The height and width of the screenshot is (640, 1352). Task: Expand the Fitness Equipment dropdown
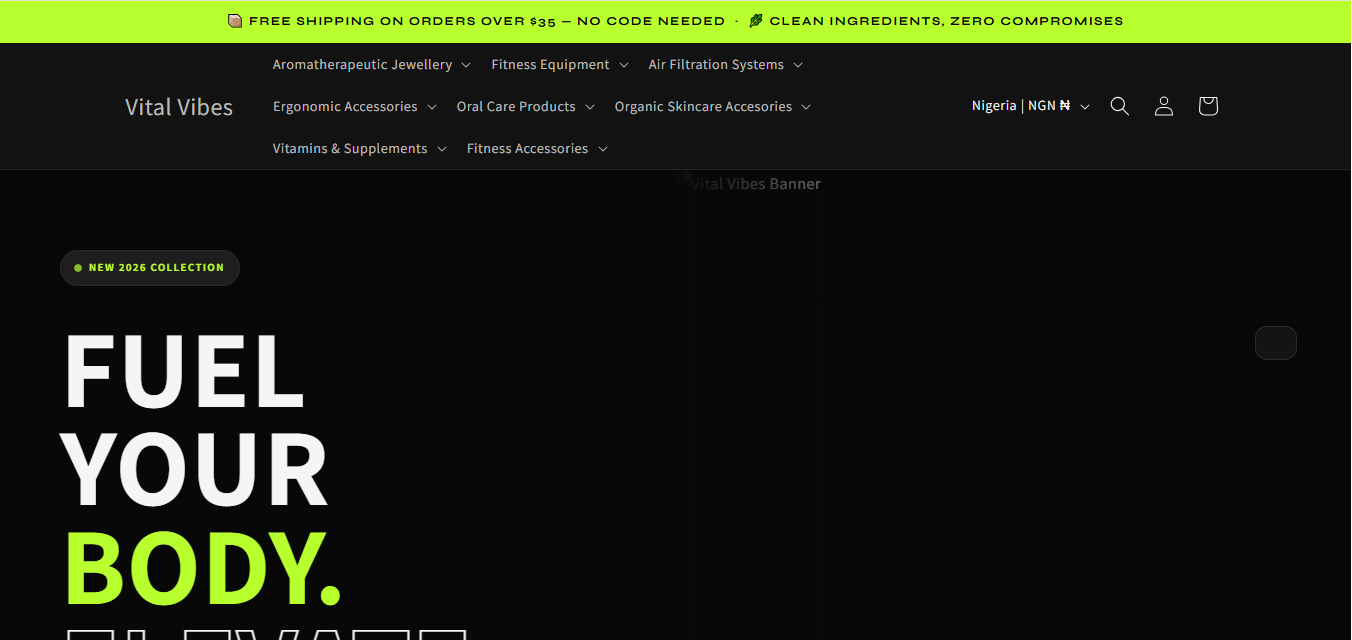pyautogui.click(x=559, y=64)
